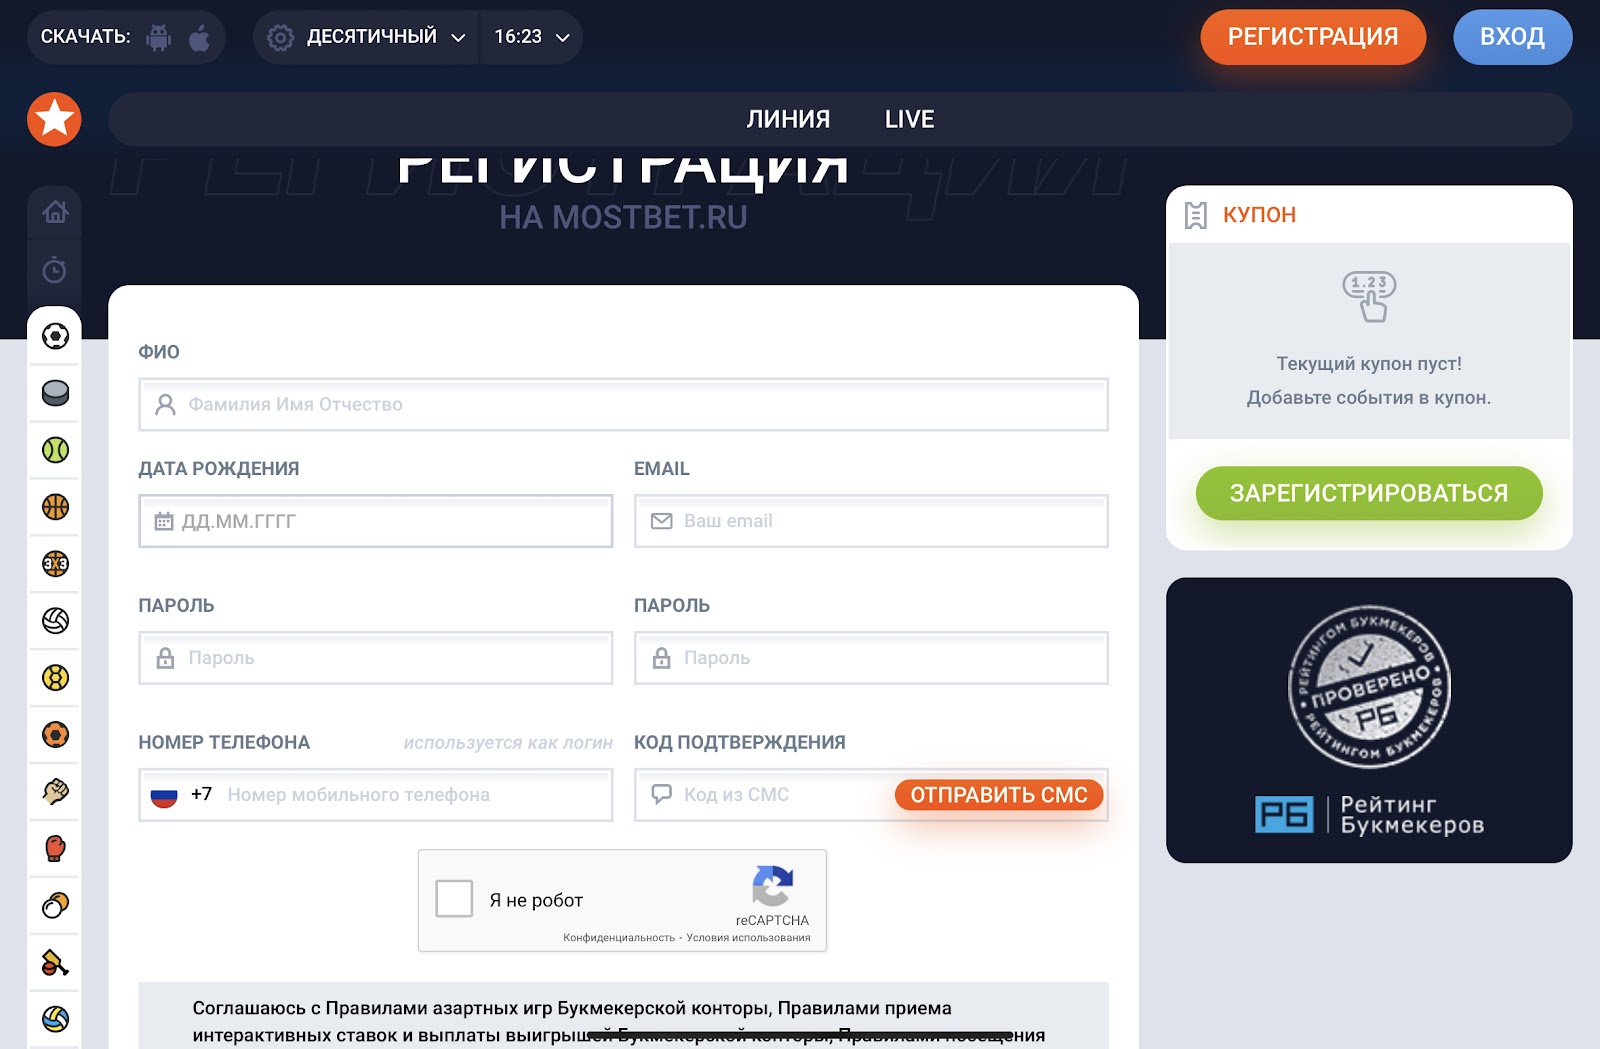Image resolution: width=1600 pixels, height=1049 pixels.
Task: Open the home icon in sidebar
Action: (x=55, y=212)
